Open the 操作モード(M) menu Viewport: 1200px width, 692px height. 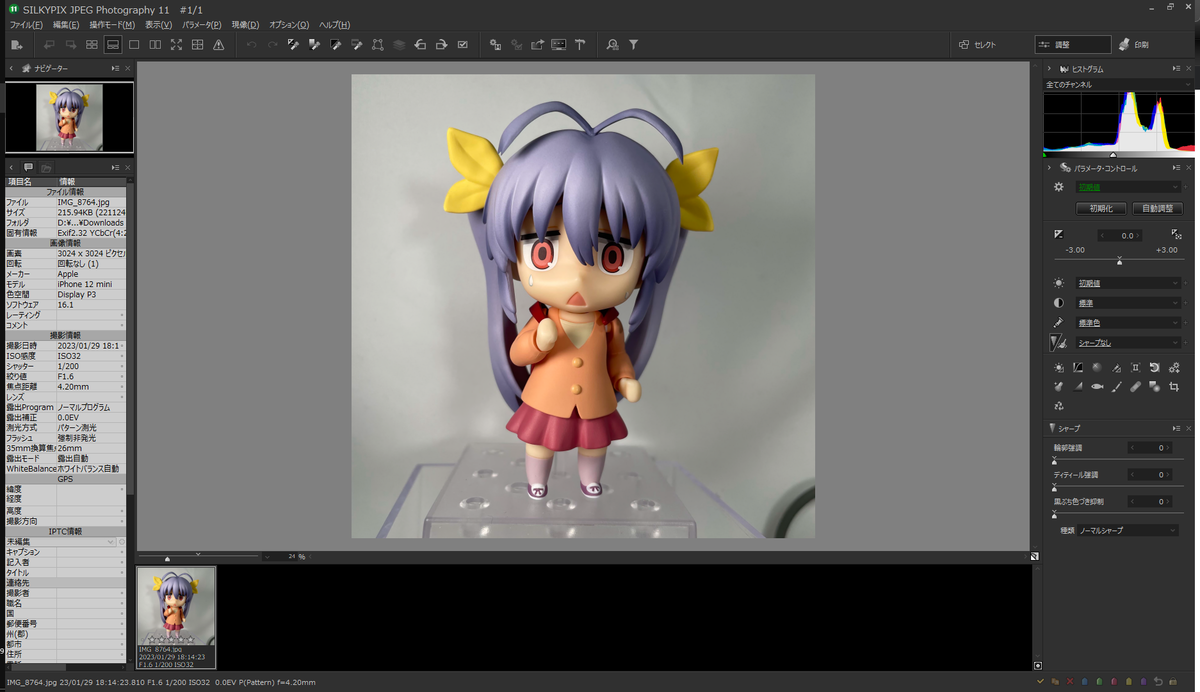(x=112, y=24)
